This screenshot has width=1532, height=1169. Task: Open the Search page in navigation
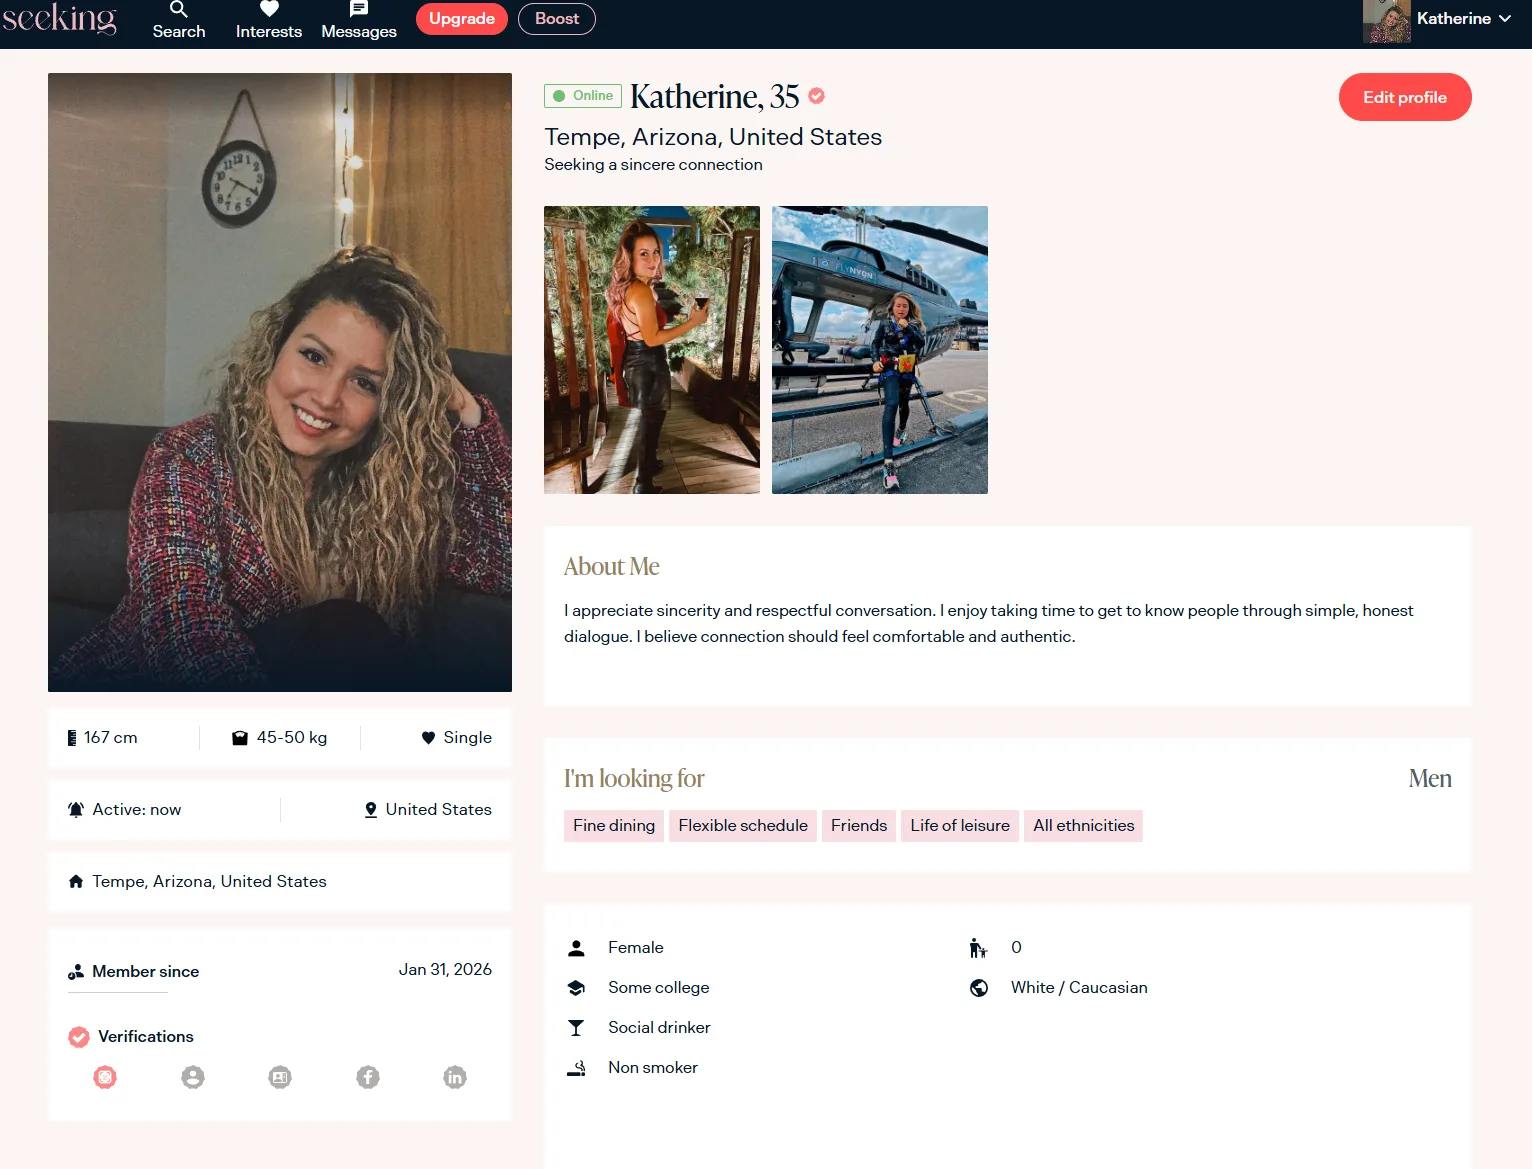pos(179,20)
